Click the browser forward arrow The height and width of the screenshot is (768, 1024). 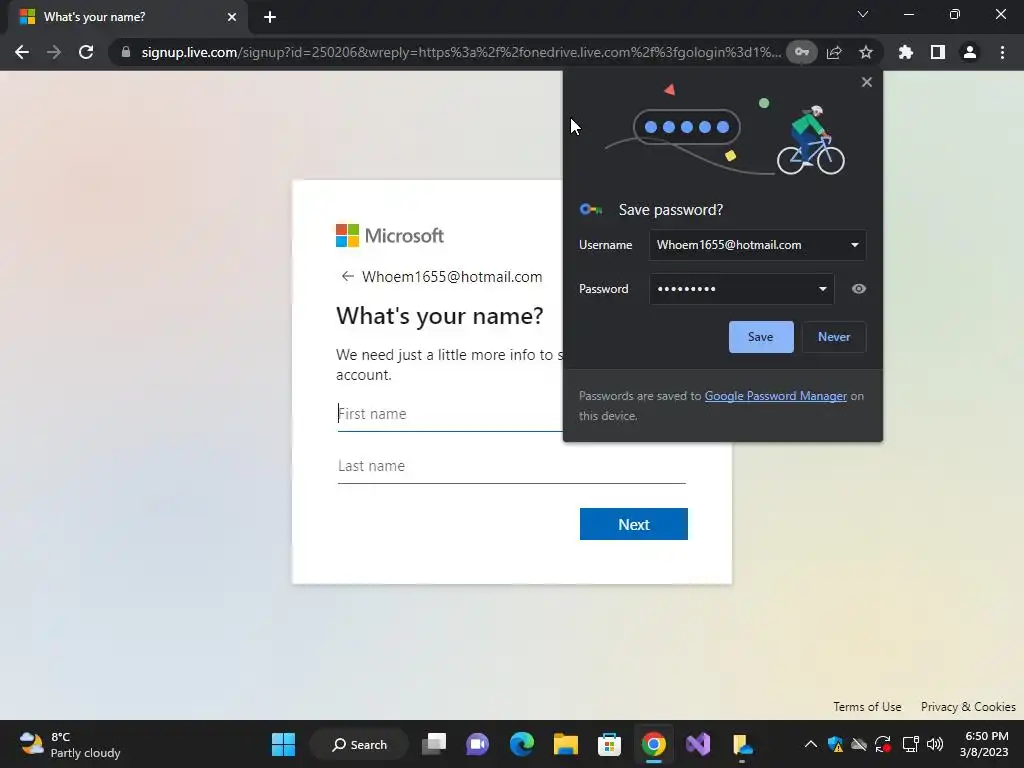[x=54, y=52]
